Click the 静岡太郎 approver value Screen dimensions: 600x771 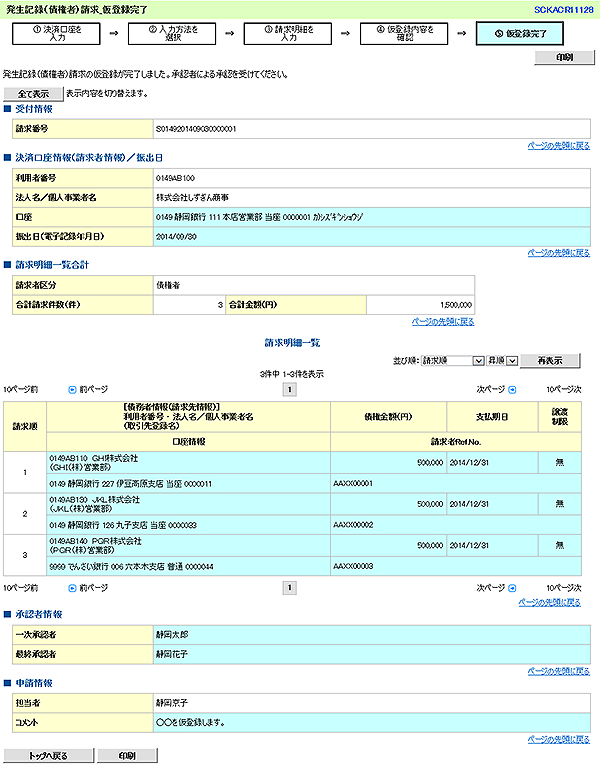pyautogui.click(x=172, y=635)
